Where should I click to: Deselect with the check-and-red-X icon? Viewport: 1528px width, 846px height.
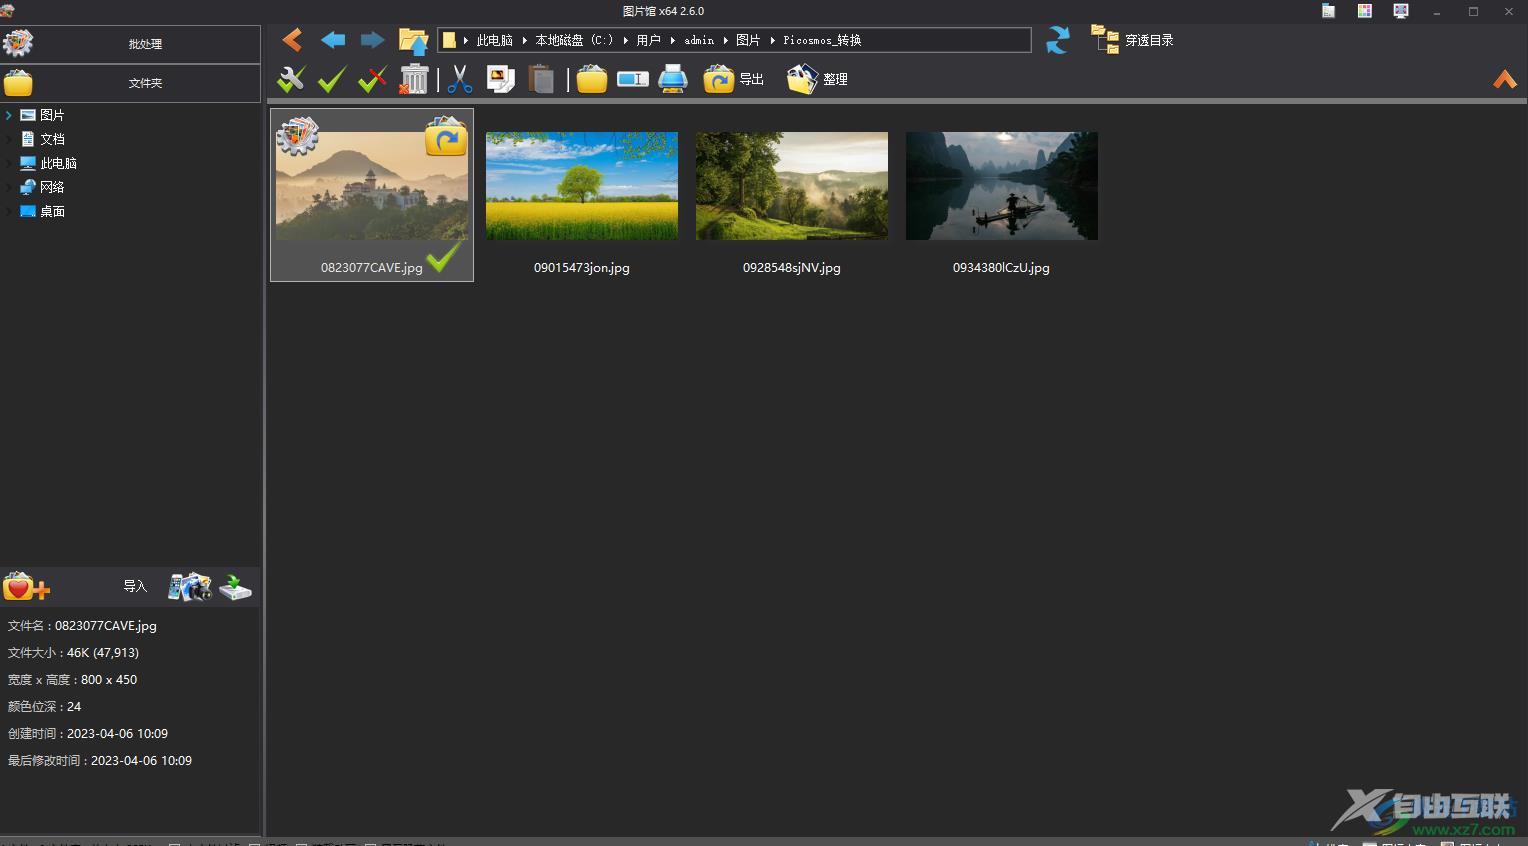(372, 79)
